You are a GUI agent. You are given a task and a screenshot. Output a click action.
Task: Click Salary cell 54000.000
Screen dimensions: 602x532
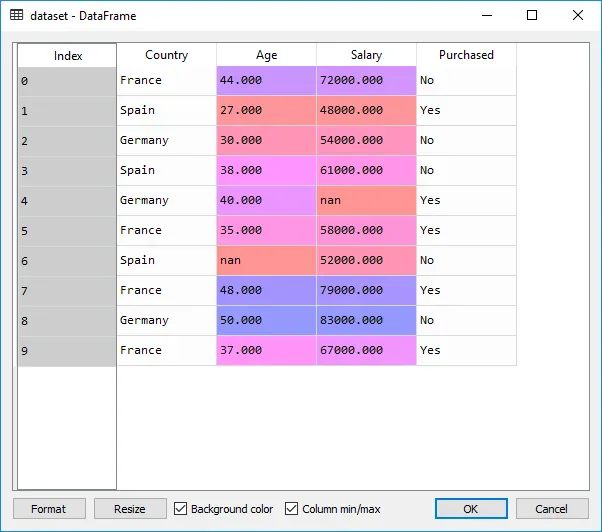point(366,140)
